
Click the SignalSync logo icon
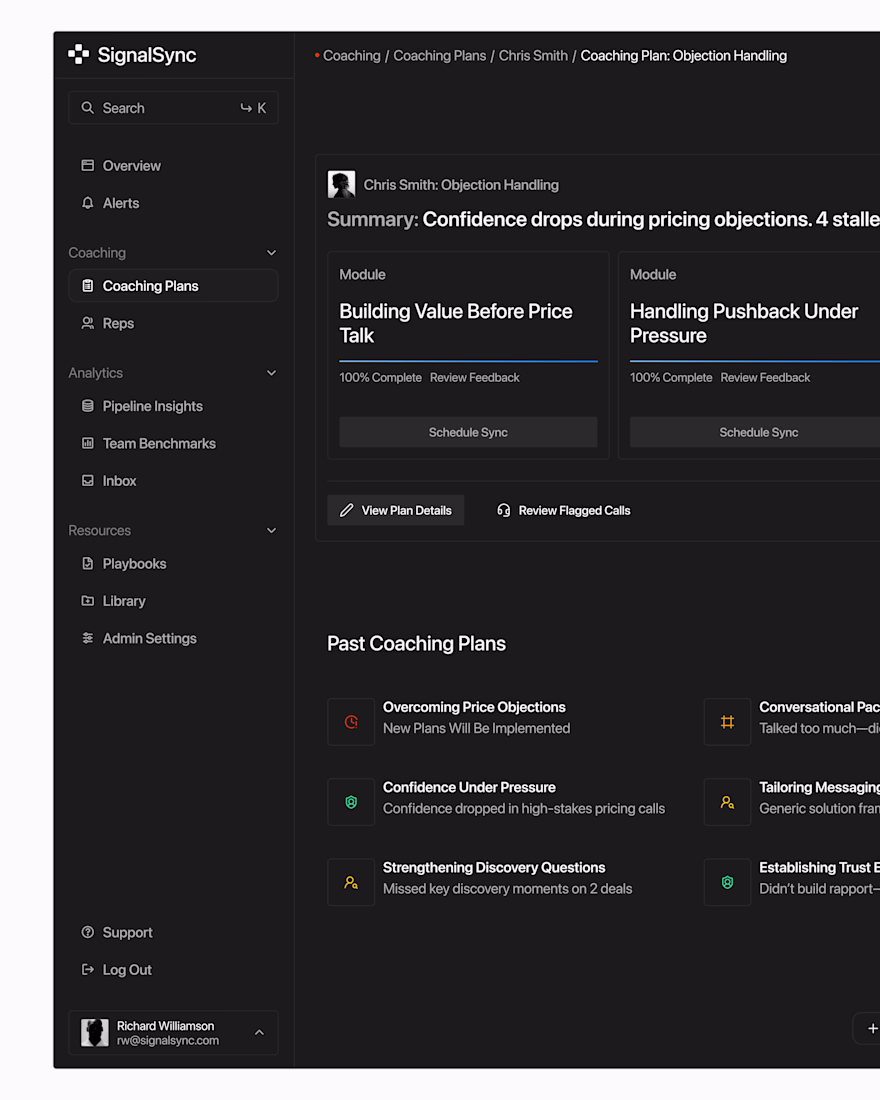point(79,55)
